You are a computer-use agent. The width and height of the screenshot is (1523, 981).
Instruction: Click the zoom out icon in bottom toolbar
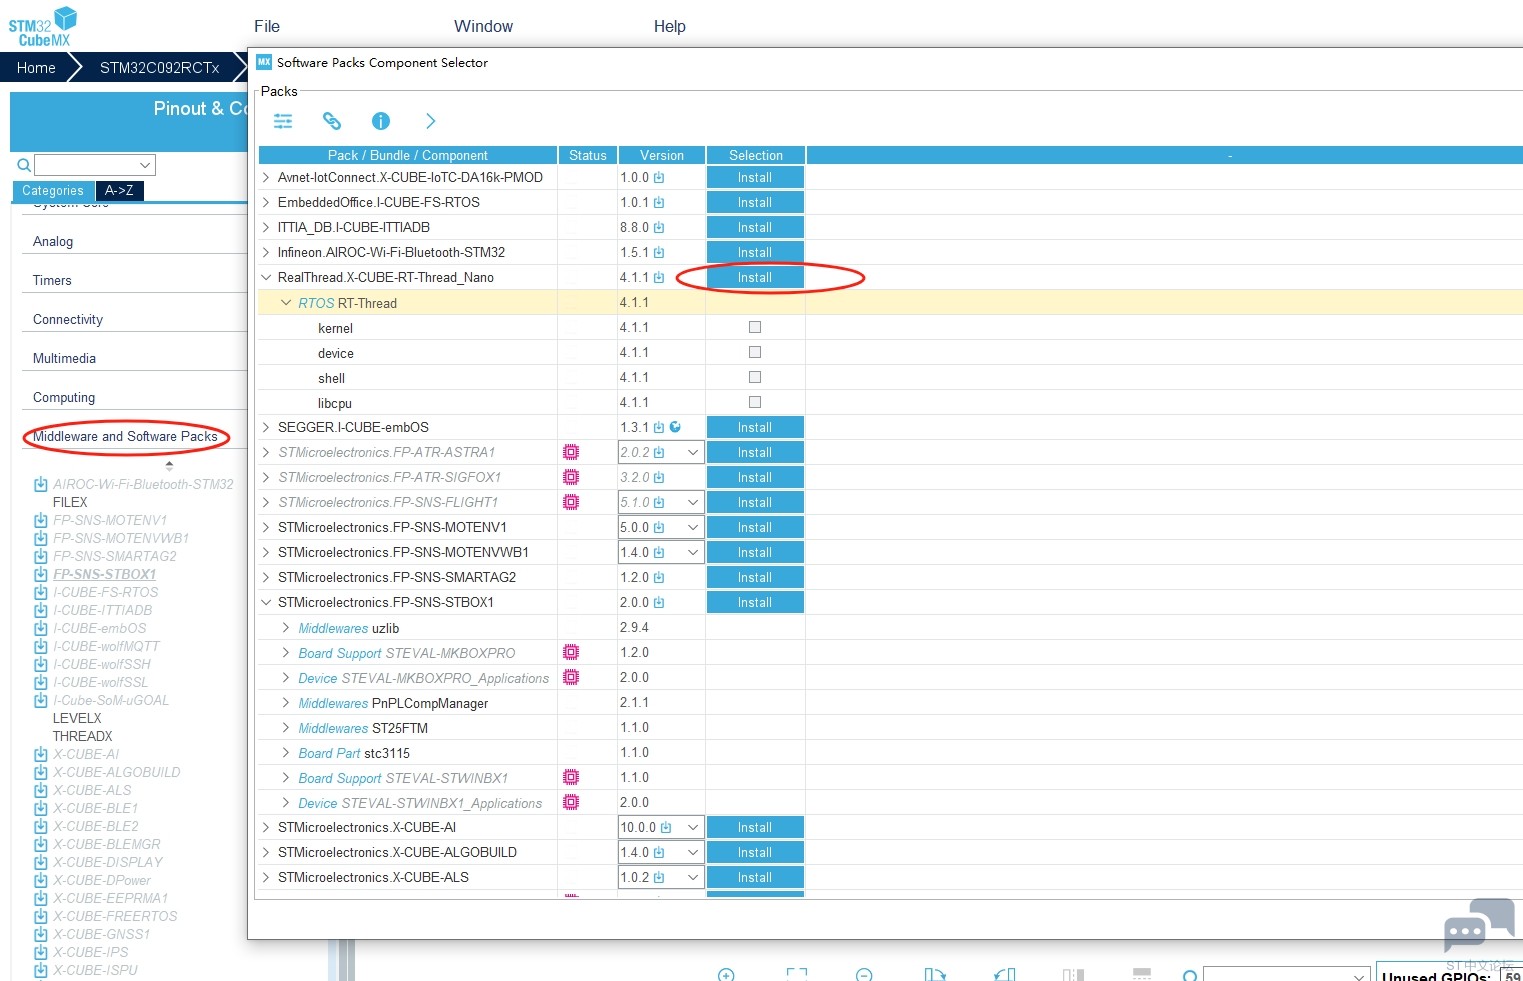tap(865, 975)
